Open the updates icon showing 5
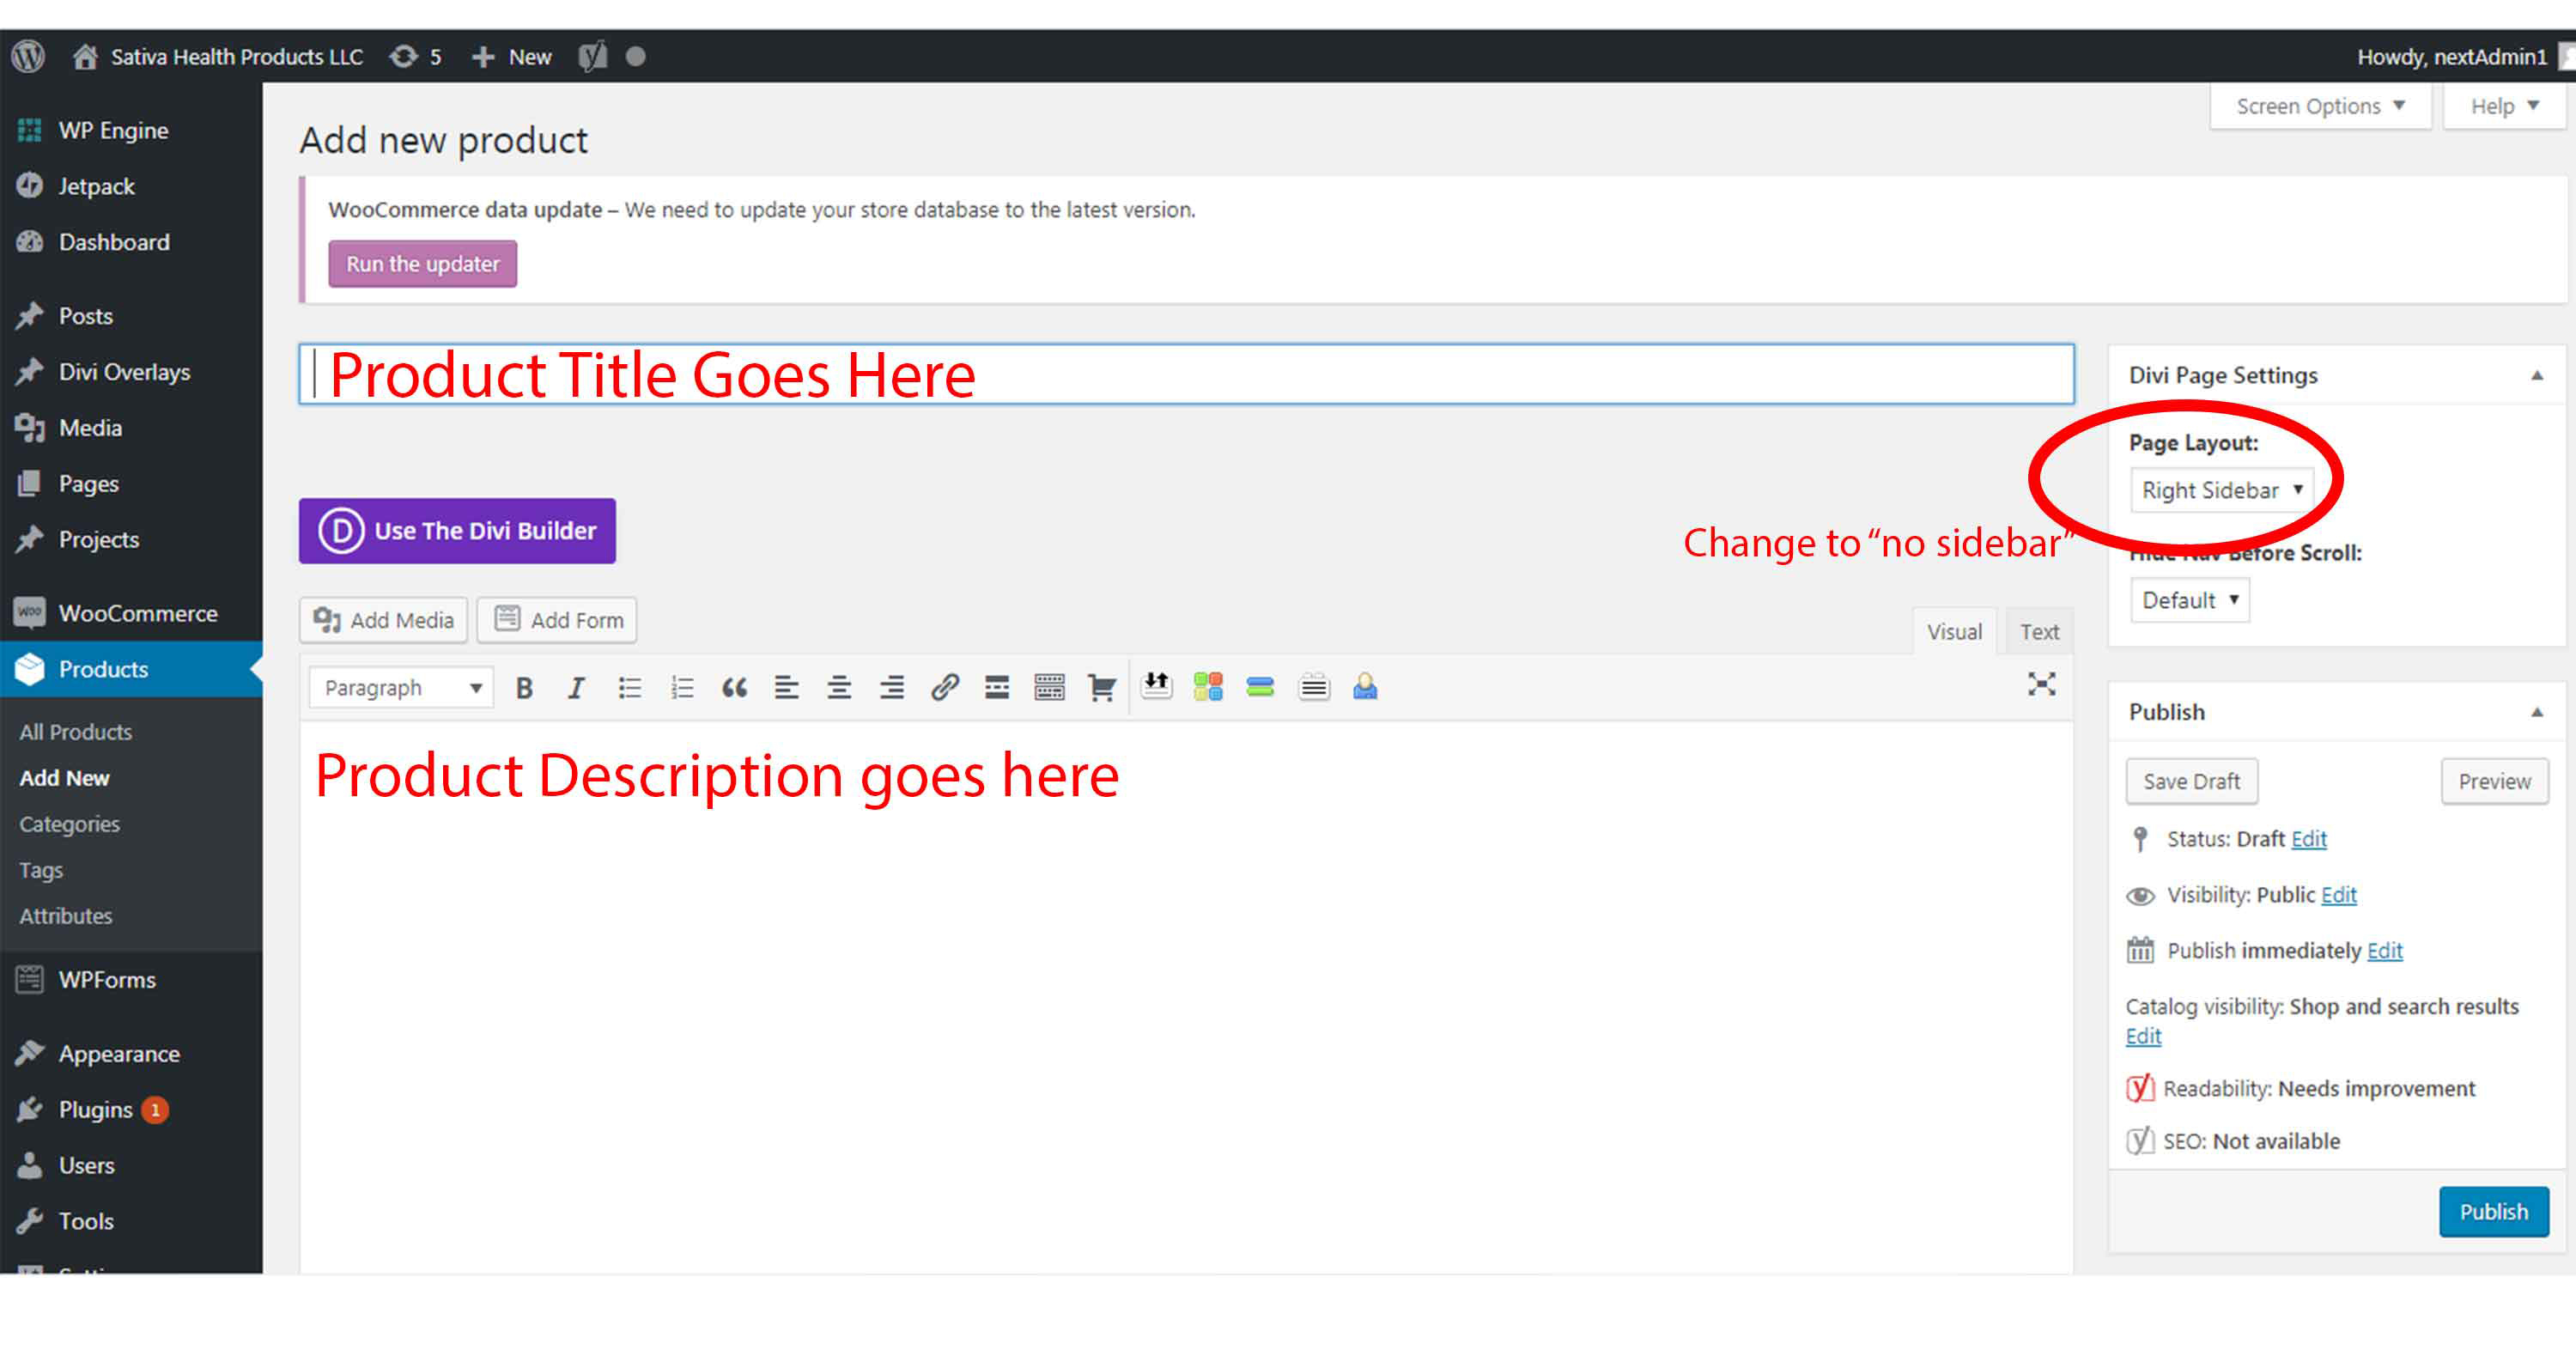Screen dimensions: 2576x1350 point(416,56)
